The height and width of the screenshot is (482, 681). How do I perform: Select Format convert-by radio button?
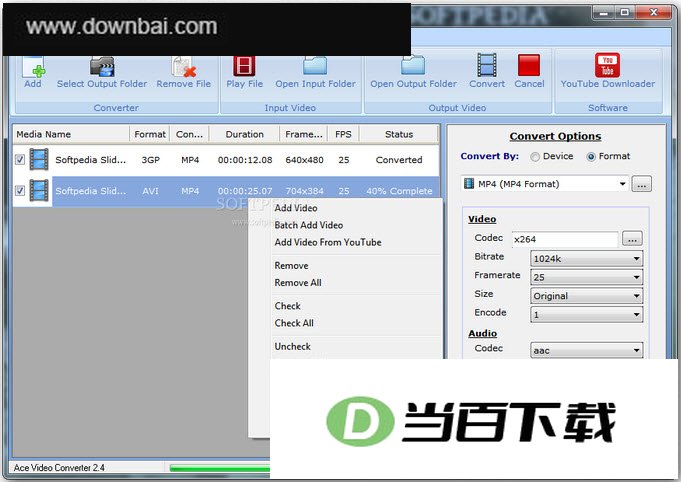pos(591,157)
